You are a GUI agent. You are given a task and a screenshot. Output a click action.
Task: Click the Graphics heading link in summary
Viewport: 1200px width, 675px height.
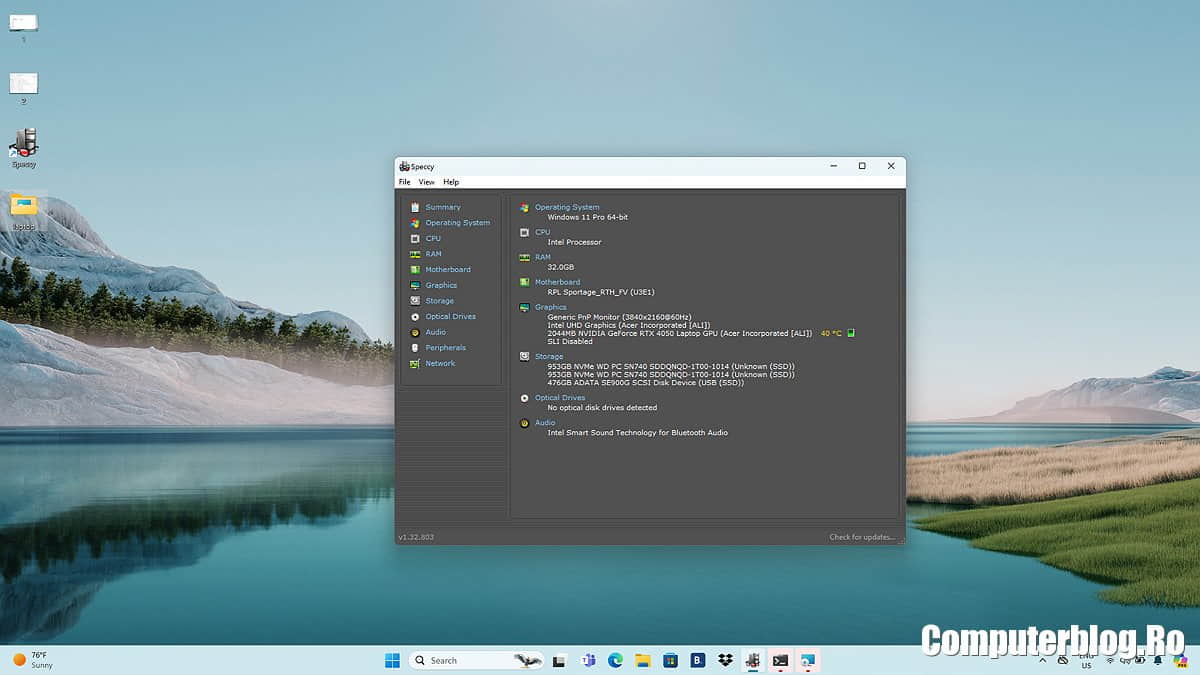(x=550, y=307)
